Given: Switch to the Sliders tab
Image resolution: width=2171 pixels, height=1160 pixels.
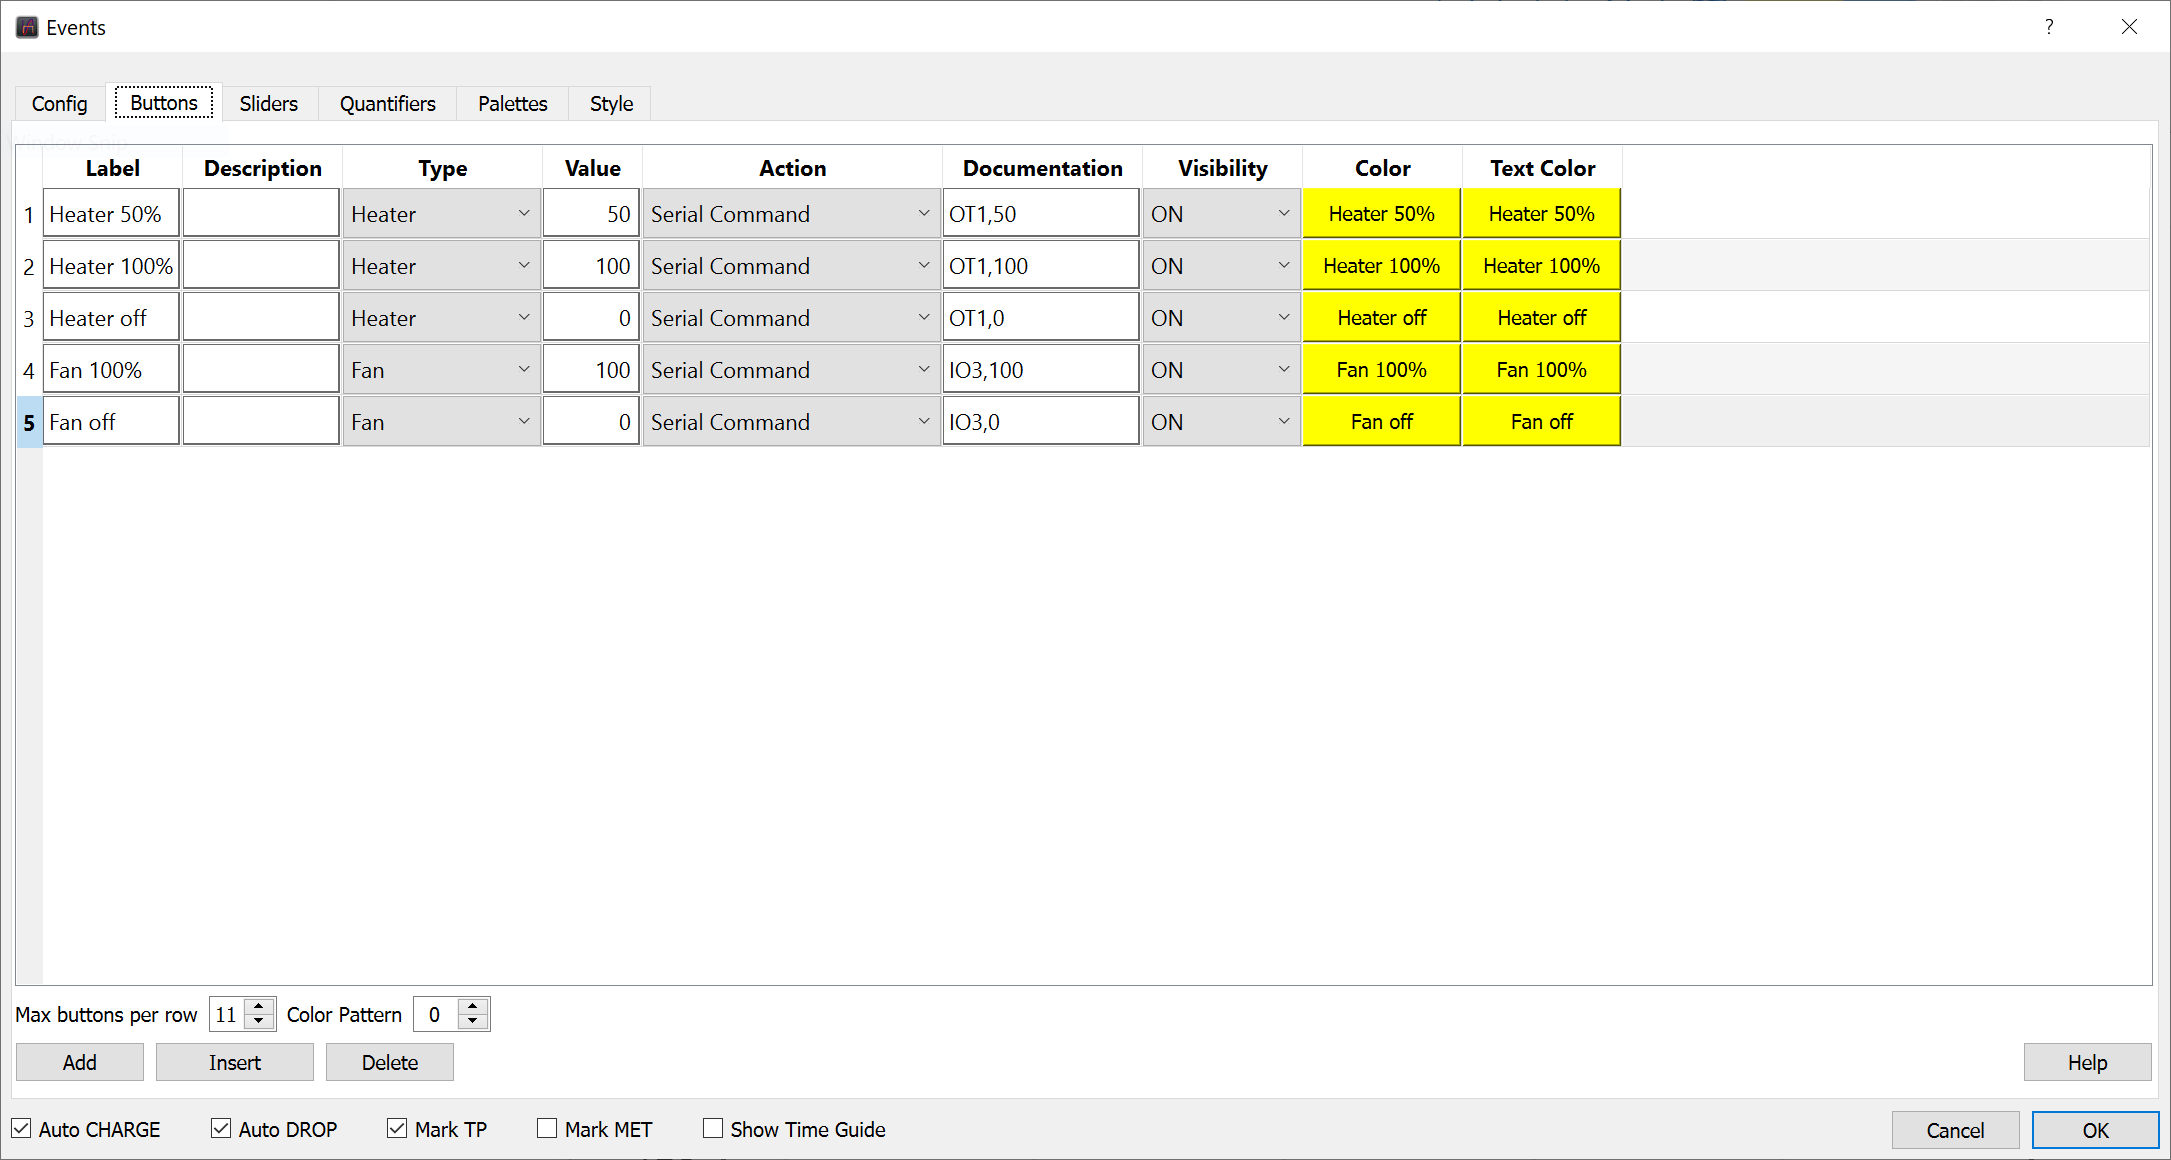Looking at the screenshot, I should (268, 104).
